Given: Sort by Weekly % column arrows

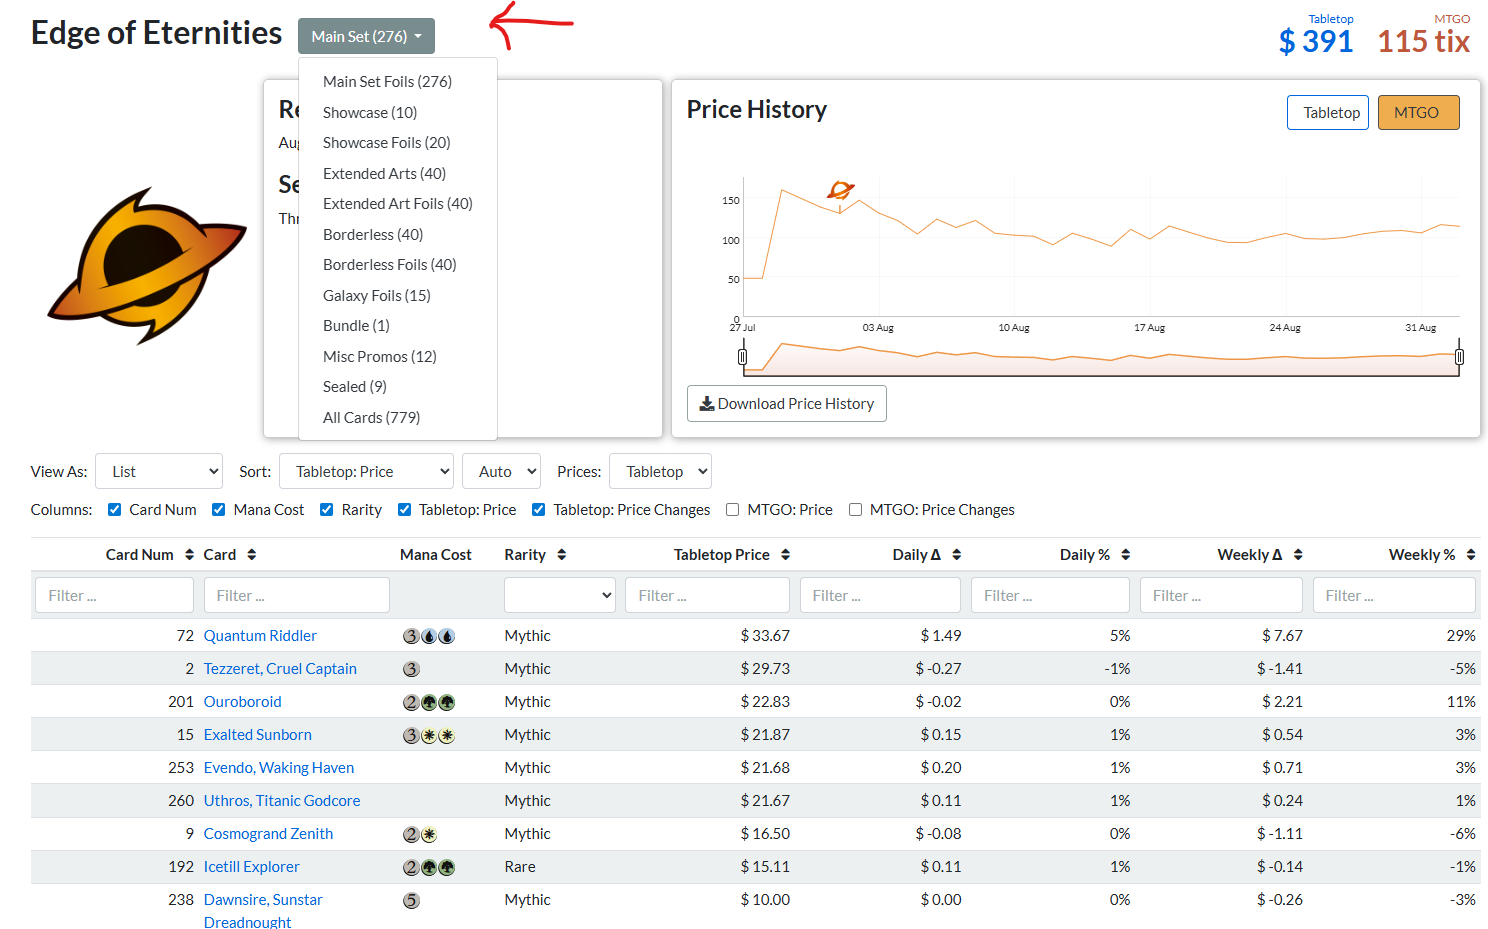Looking at the screenshot, I should pos(1472,555).
